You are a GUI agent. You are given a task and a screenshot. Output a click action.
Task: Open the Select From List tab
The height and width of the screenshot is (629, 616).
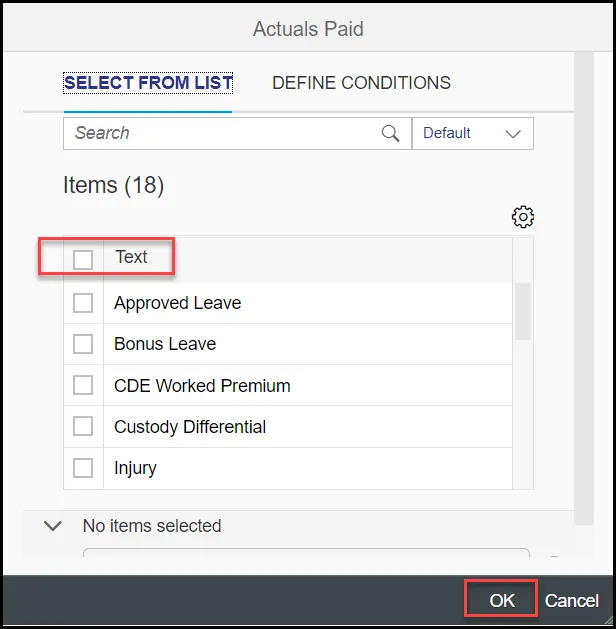click(148, 83)
